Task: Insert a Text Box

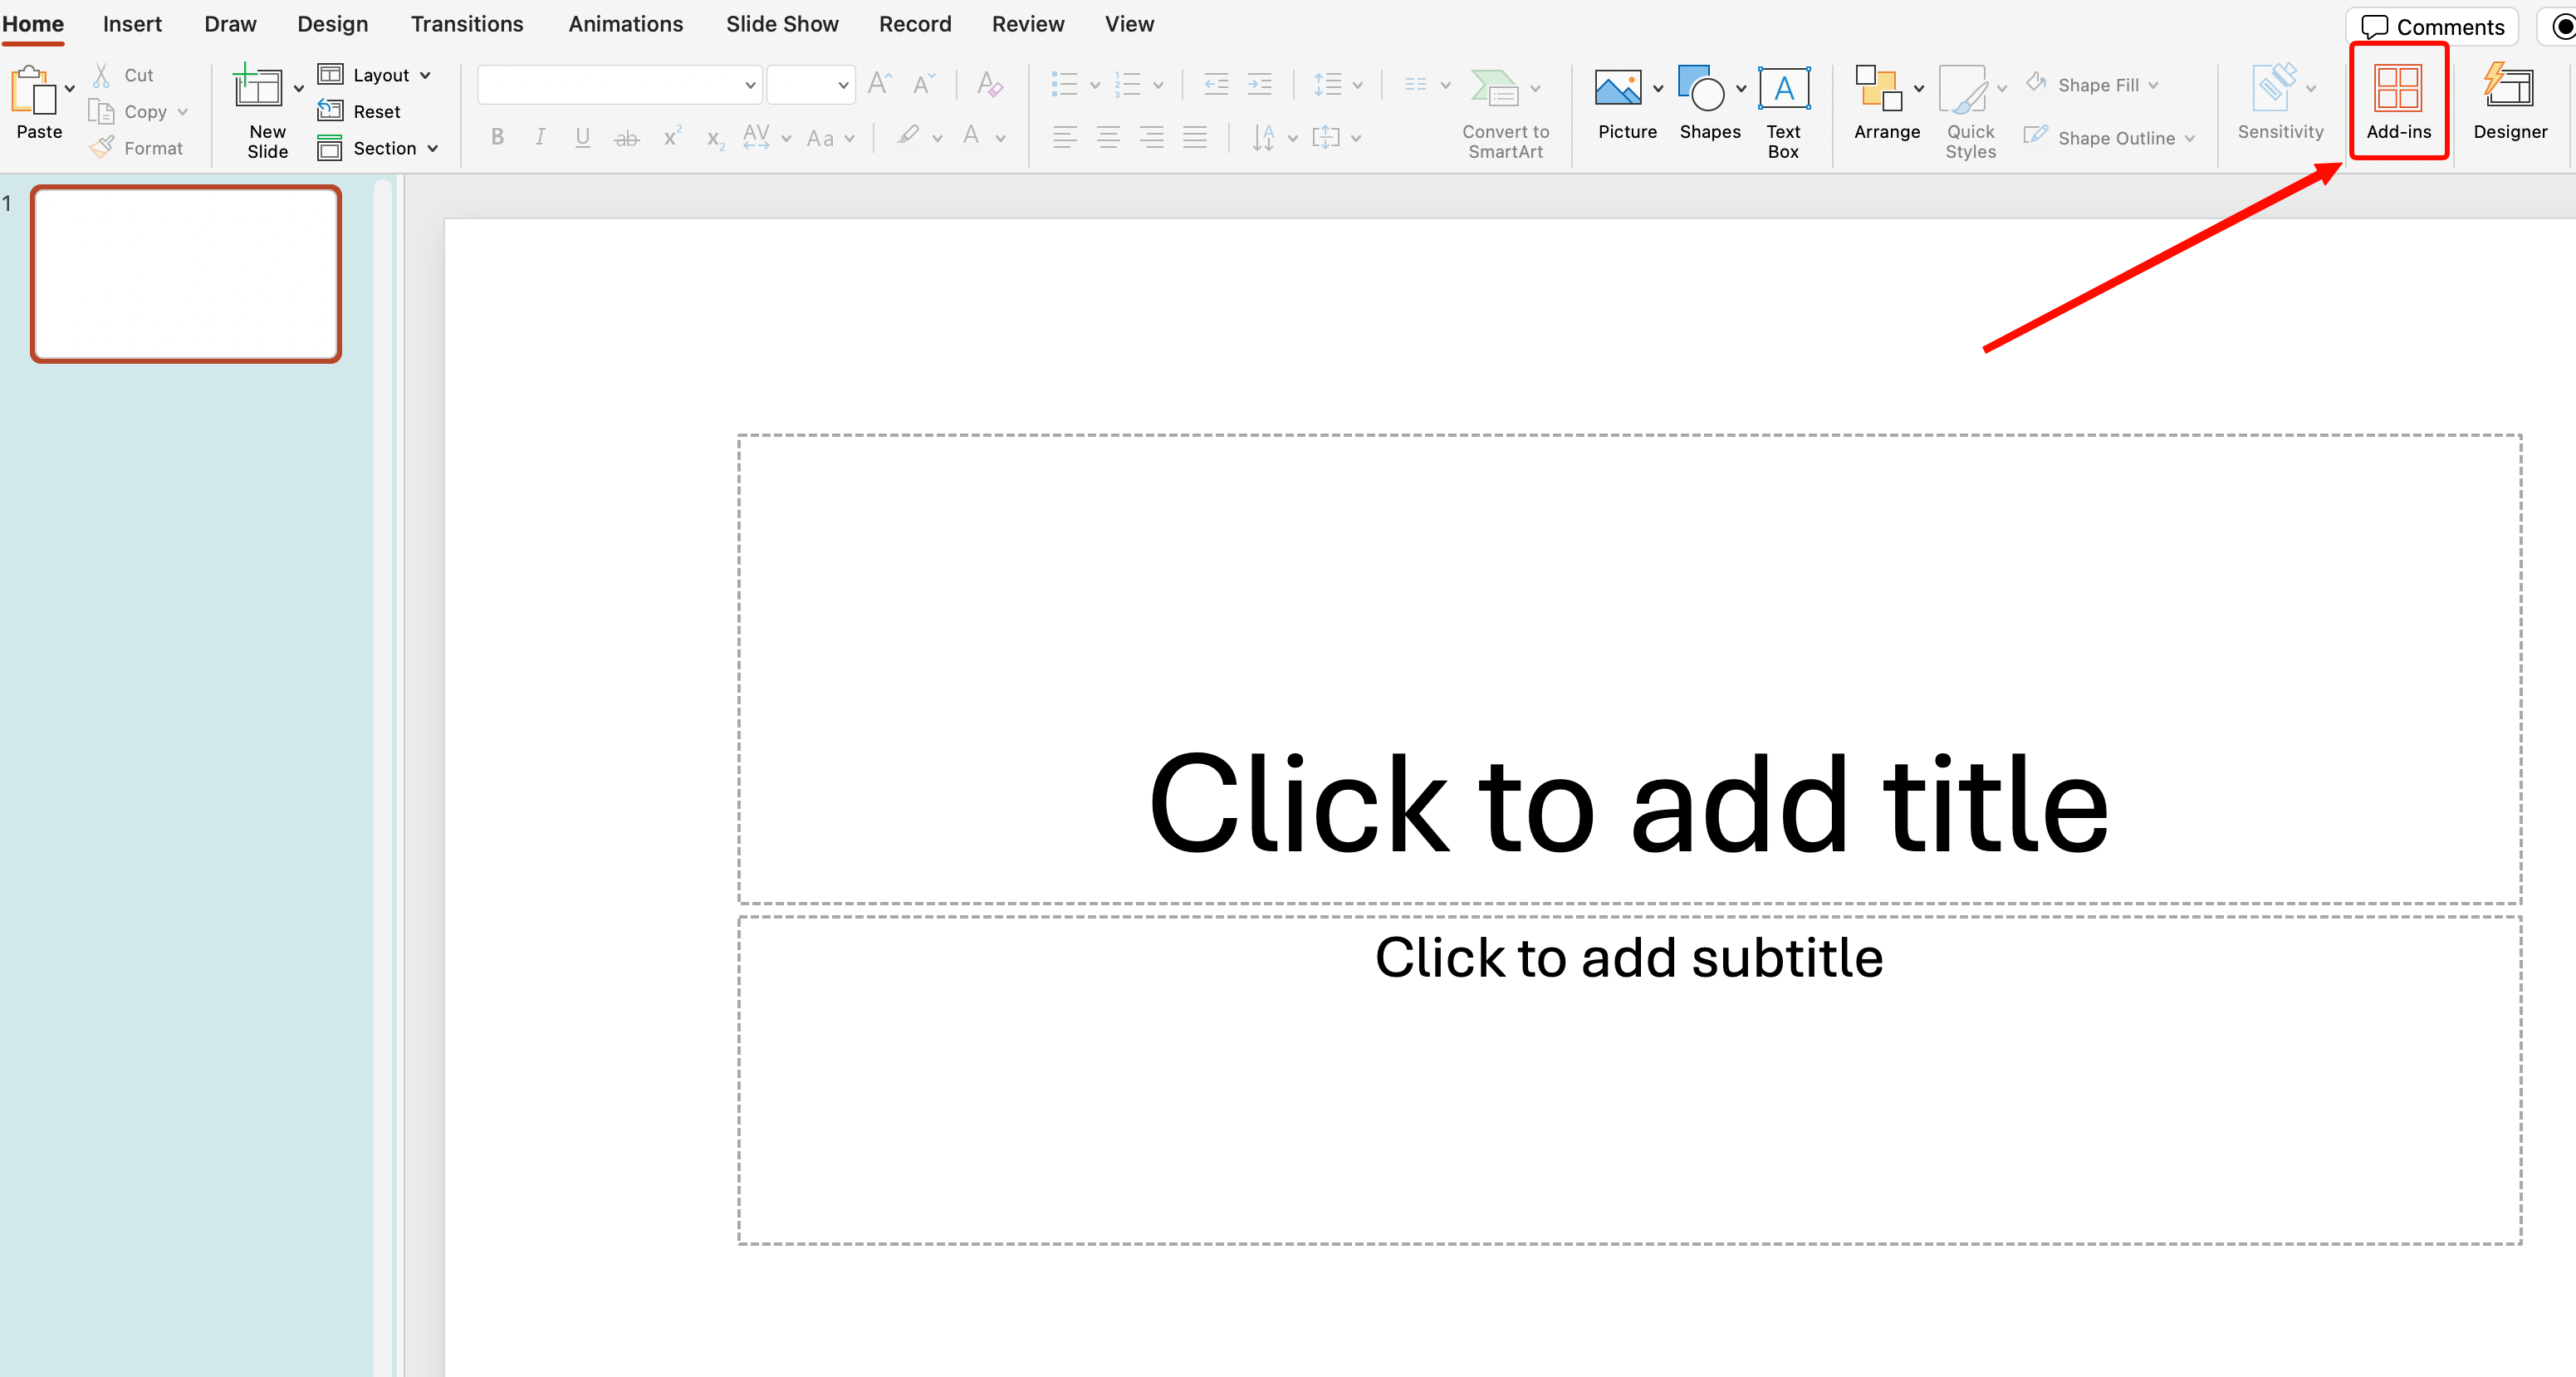Action: coord(1783,89)
